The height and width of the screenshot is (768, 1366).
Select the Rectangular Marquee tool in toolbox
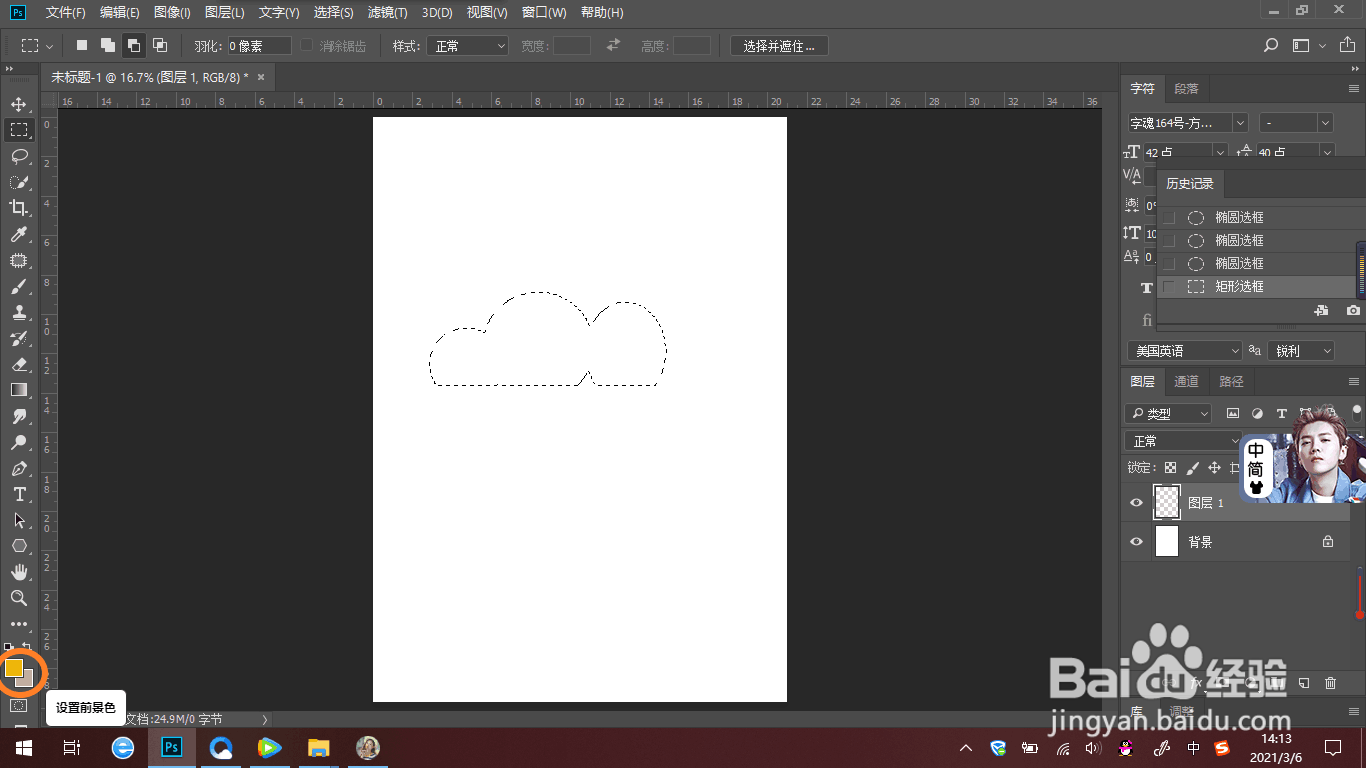tap(19, 130)
